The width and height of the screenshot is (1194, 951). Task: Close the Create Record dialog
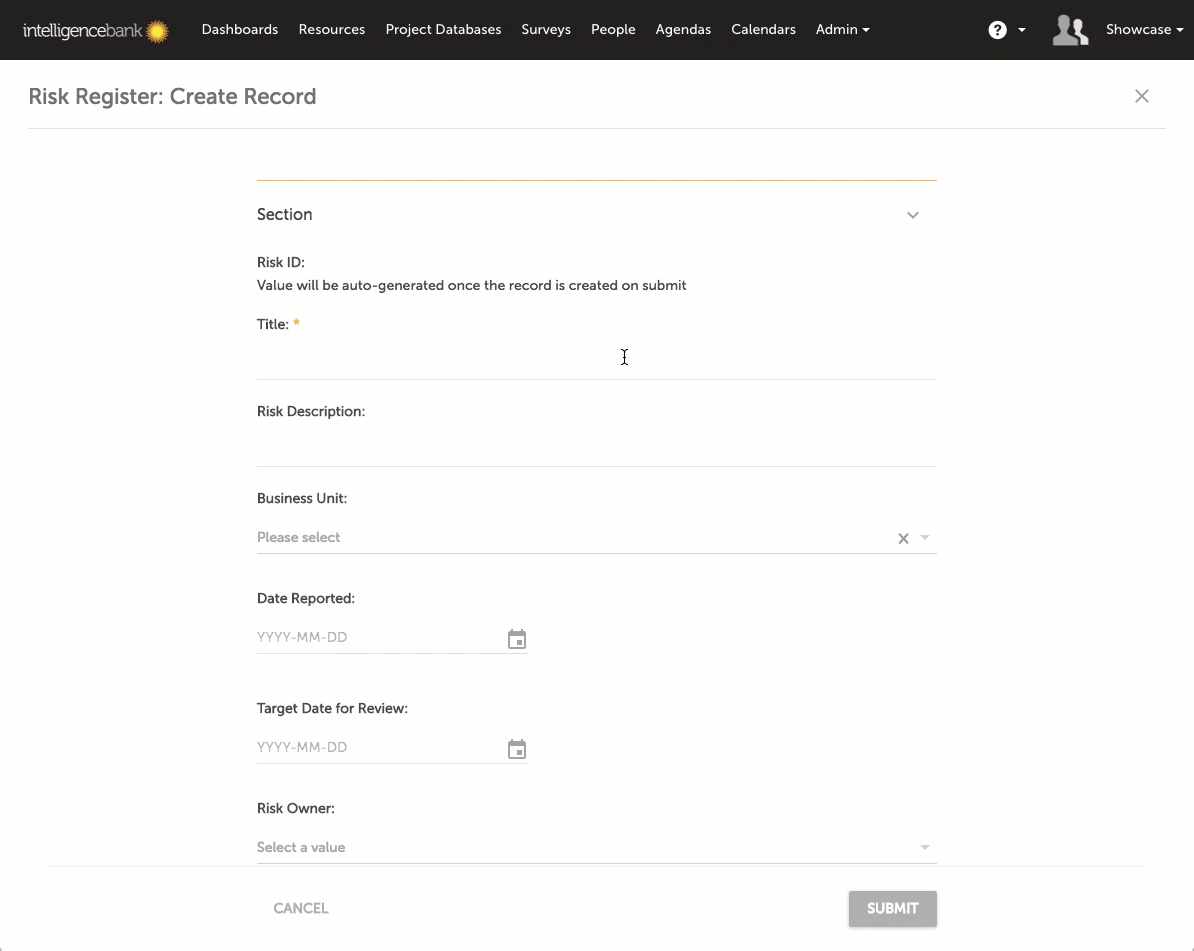[x=1142, y=96]
